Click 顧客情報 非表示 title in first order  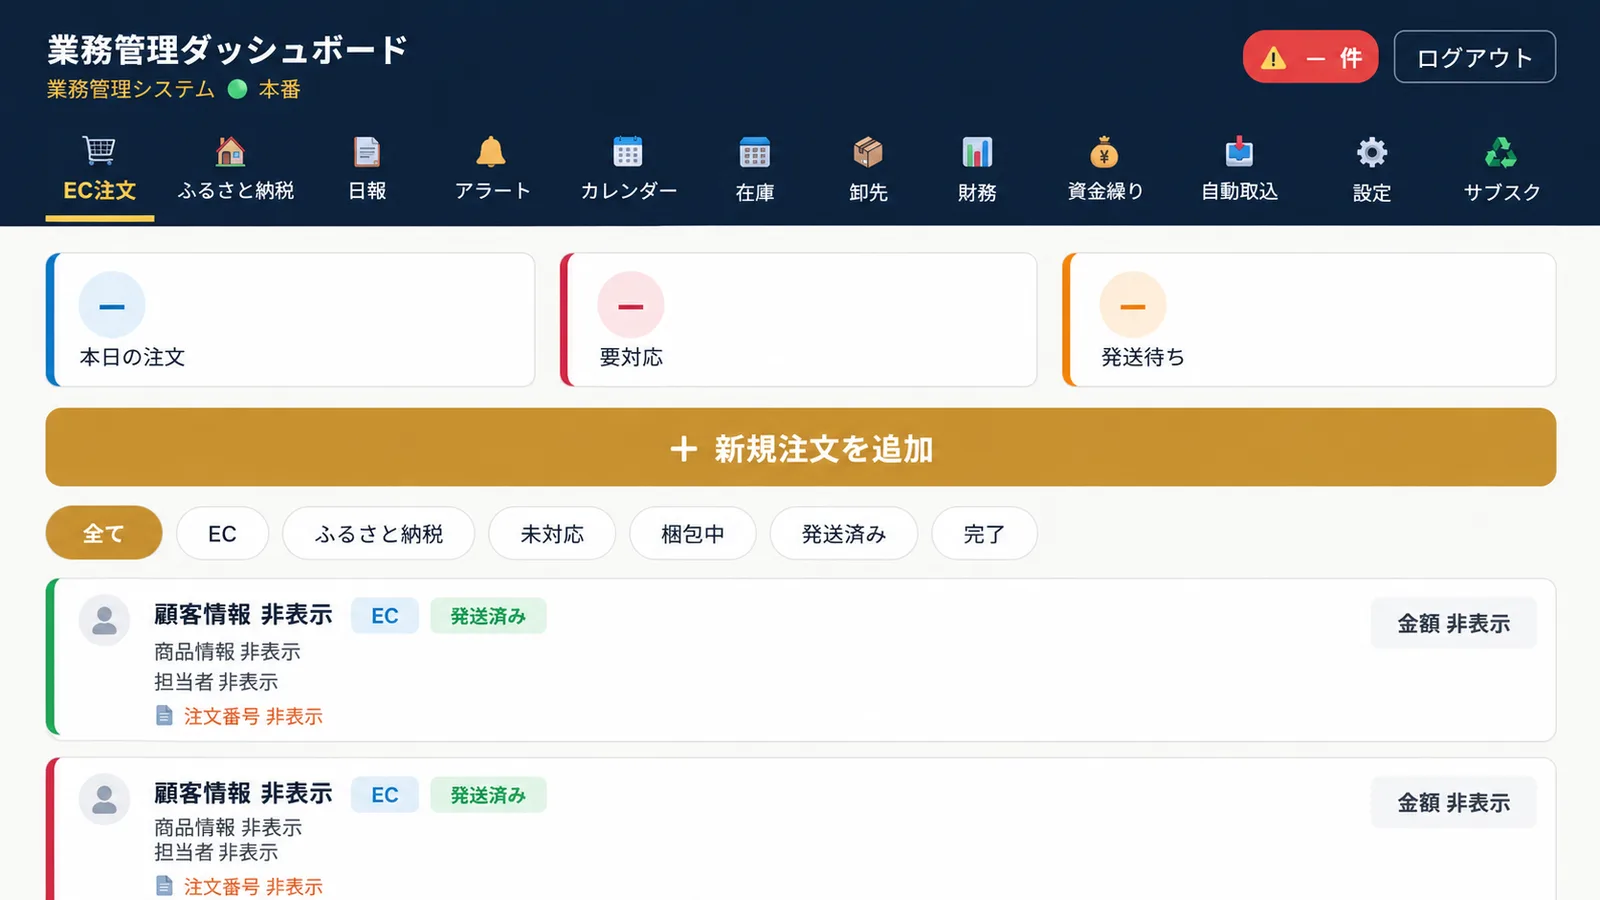tap(243, 614)
